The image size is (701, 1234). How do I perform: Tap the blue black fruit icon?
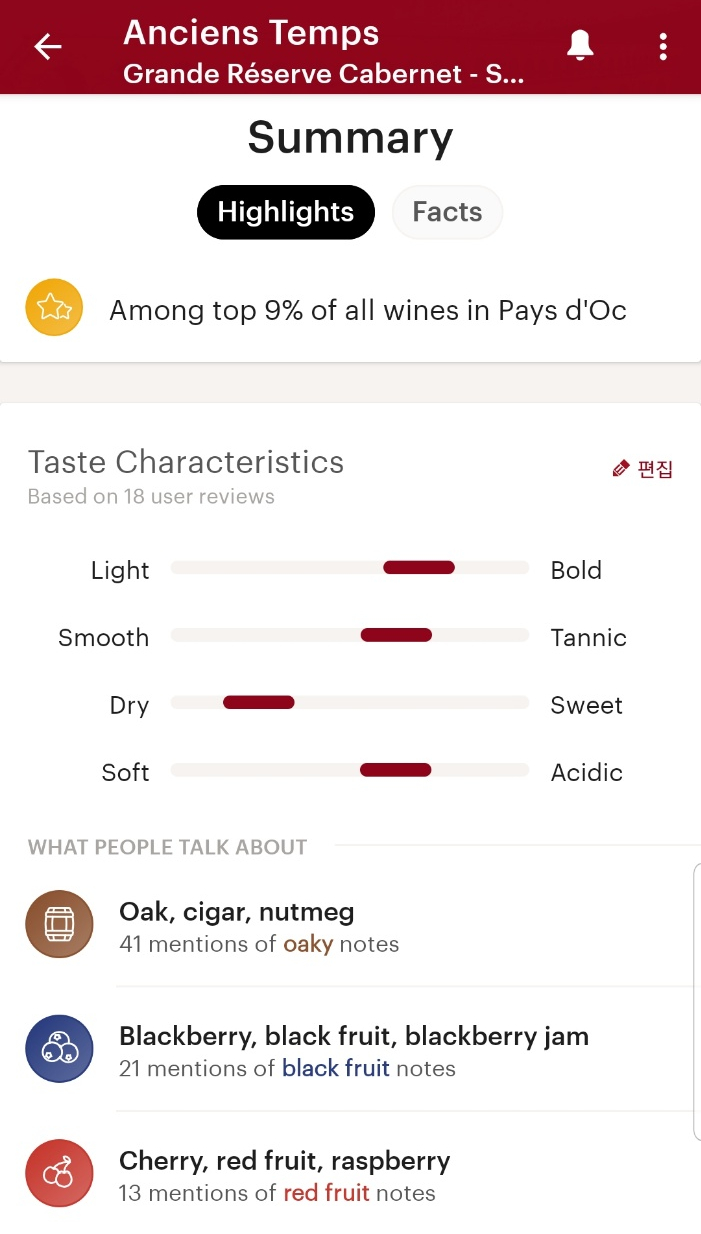[x=59, y=1049]
